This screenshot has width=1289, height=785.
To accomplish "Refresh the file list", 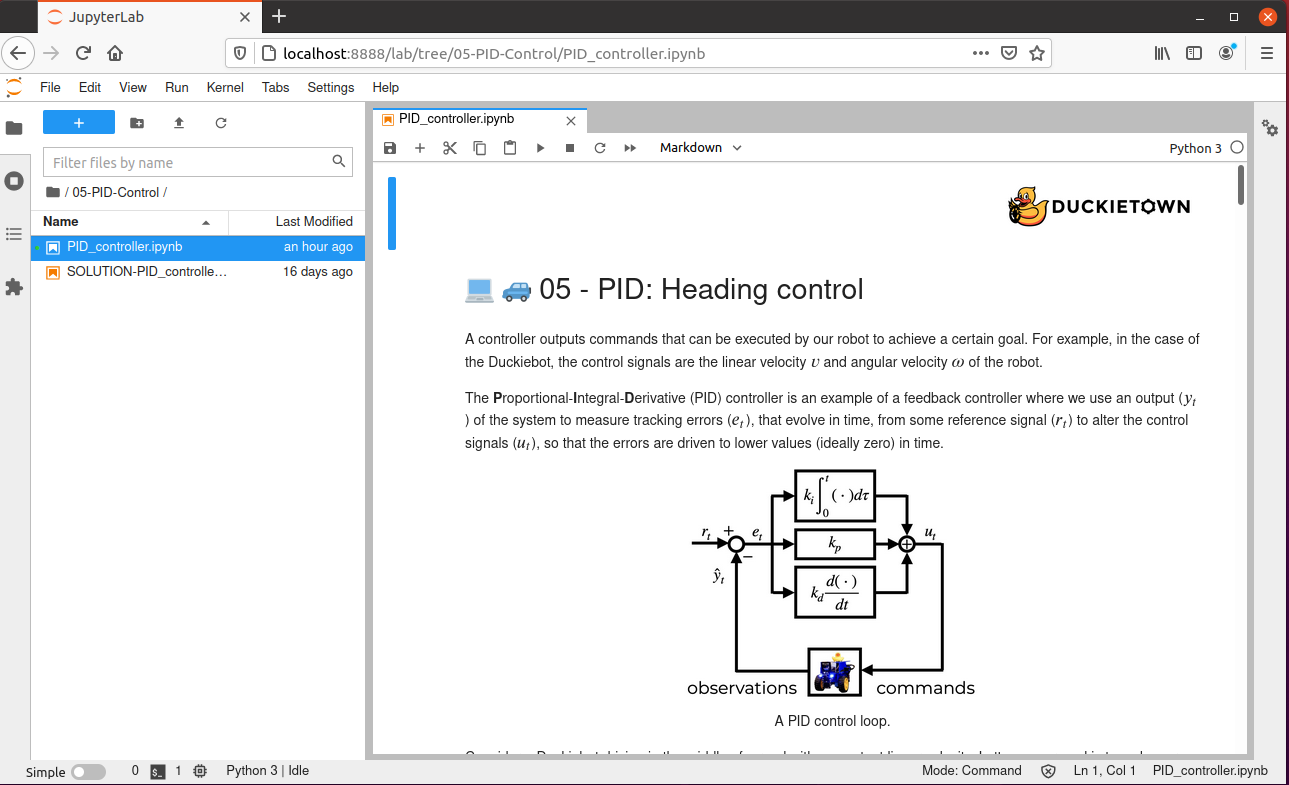I will [221, 122].
